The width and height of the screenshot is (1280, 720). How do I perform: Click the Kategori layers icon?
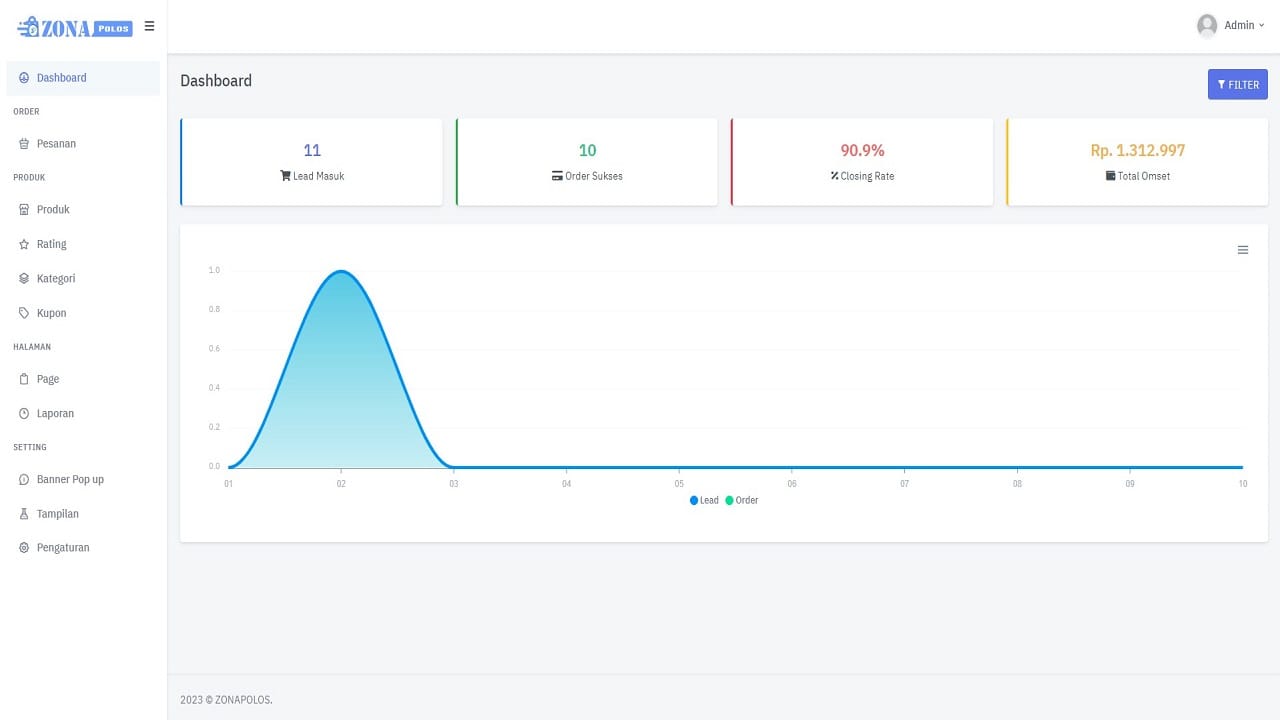click(24, 279)
